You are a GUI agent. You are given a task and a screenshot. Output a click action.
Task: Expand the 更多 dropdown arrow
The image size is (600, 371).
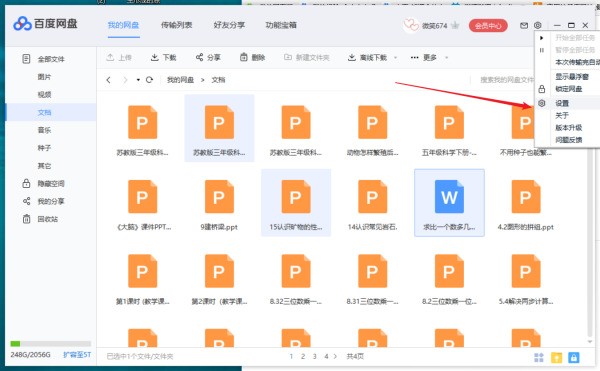[x=446, y=58]
